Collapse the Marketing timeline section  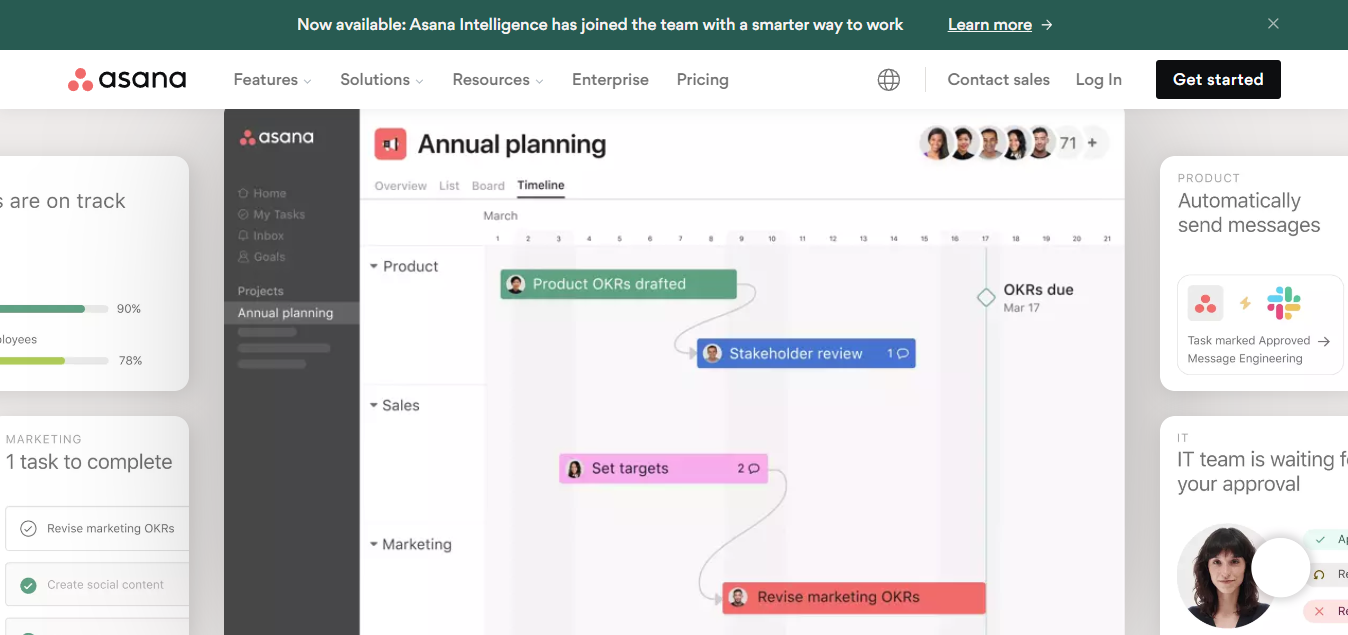[374, 544]
